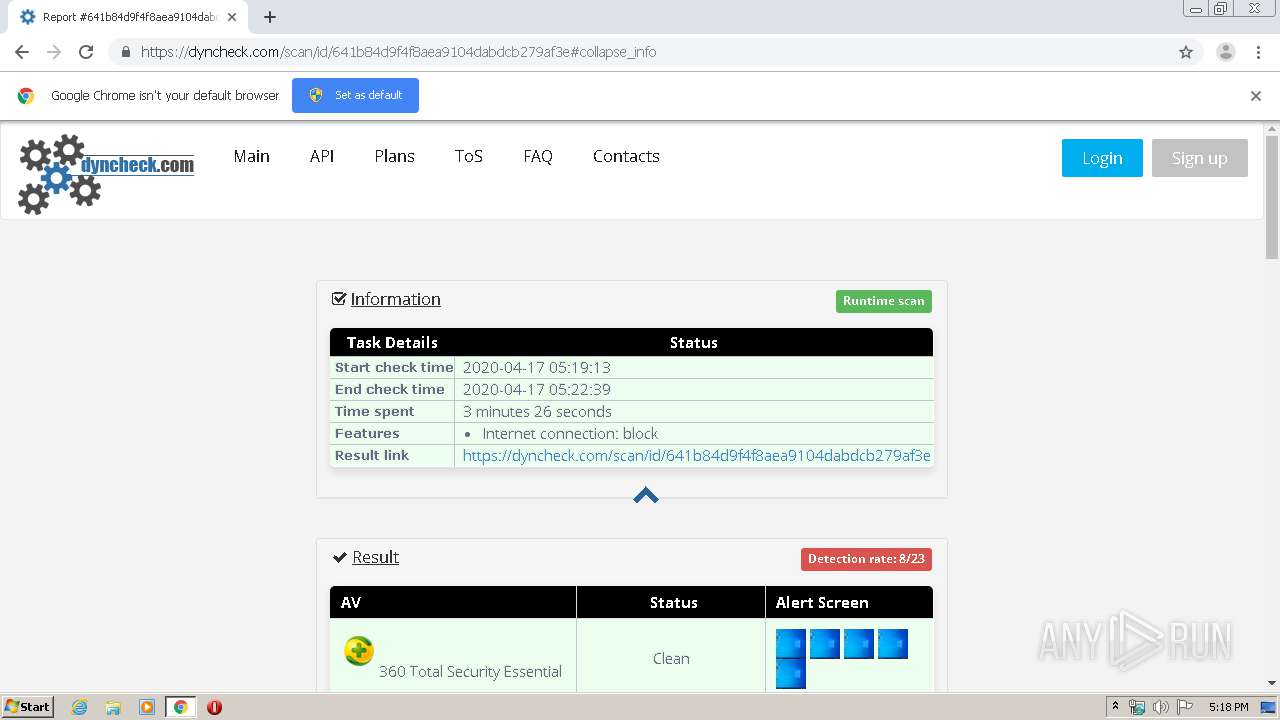Click the Chrome taskbar icon
The width and height of the screenshot is (1280, 720).
pyautogui.click(x=180, y=707)
